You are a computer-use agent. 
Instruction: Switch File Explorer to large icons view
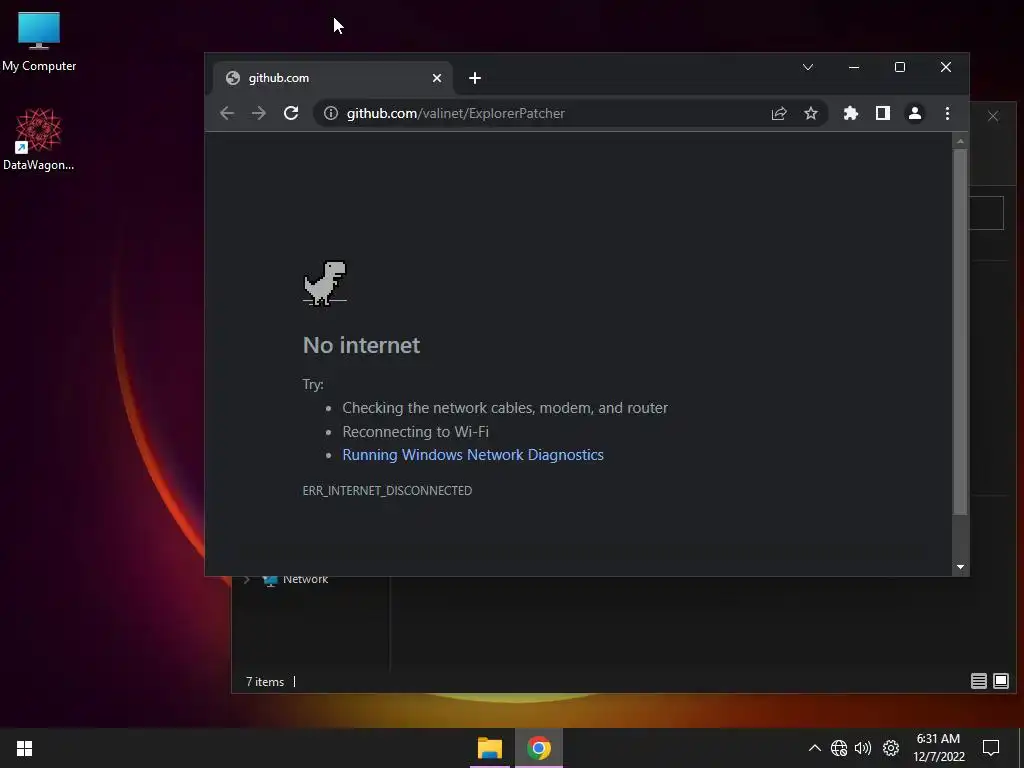pos(1000,681)
